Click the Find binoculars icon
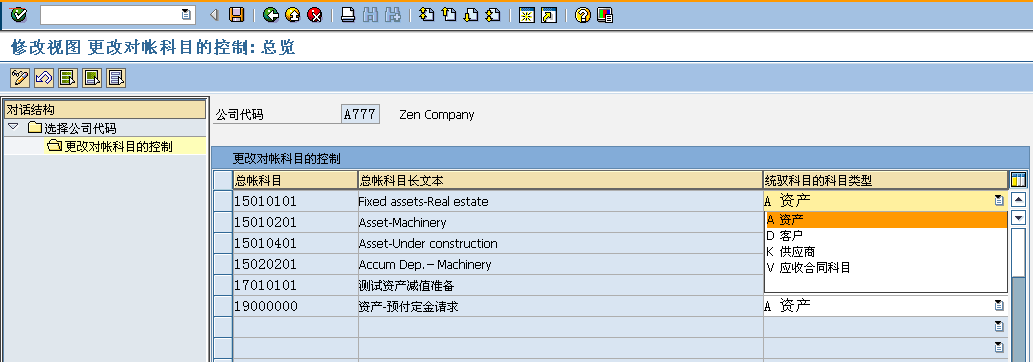Screen dimensions: 1033x362 coord(370,15)
